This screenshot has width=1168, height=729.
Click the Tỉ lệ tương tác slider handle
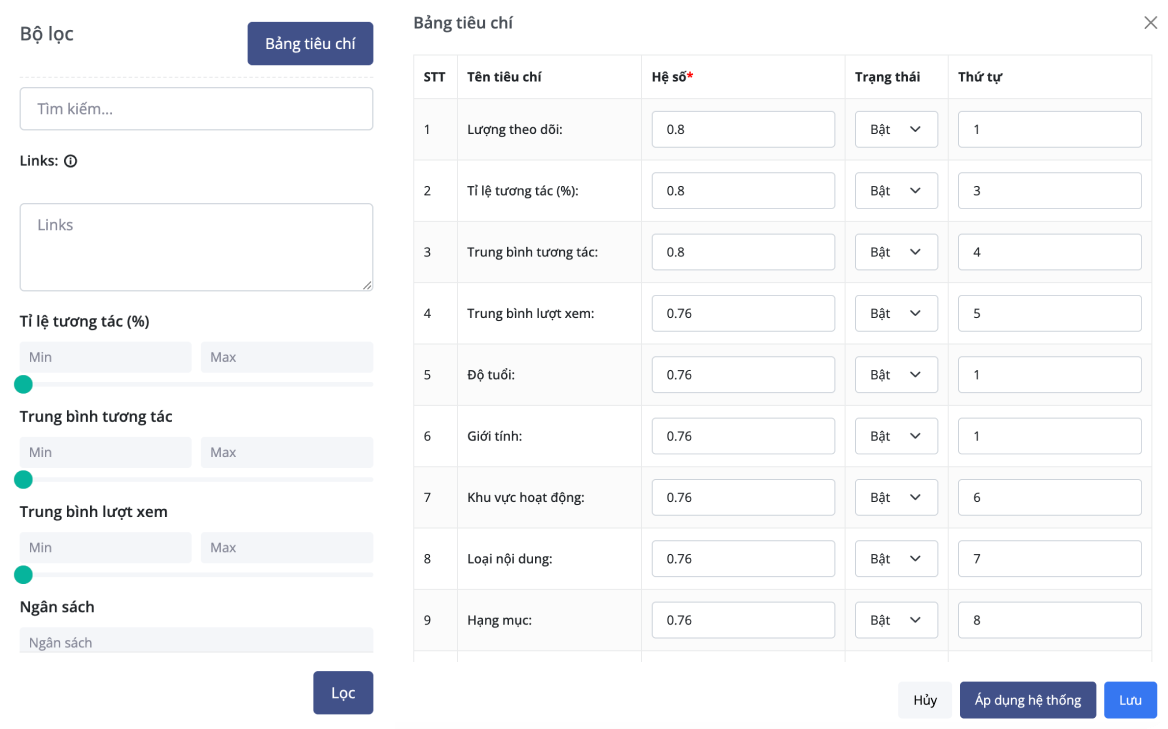click(23, 384)
